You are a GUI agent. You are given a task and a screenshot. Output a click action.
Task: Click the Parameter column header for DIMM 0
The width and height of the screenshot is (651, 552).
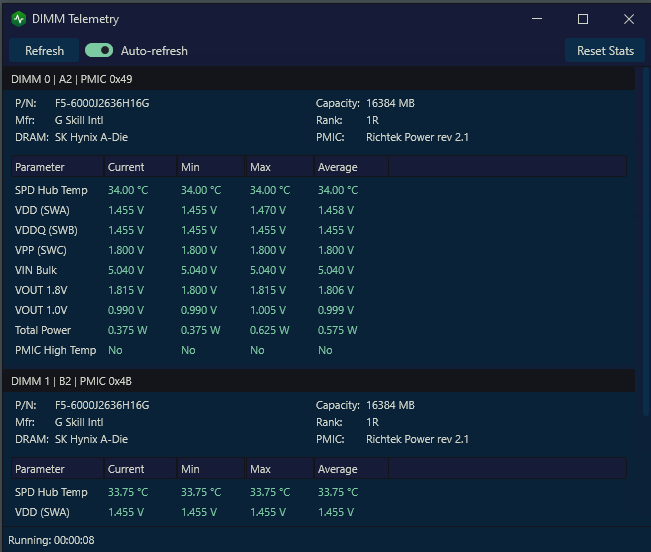[57, 167]
